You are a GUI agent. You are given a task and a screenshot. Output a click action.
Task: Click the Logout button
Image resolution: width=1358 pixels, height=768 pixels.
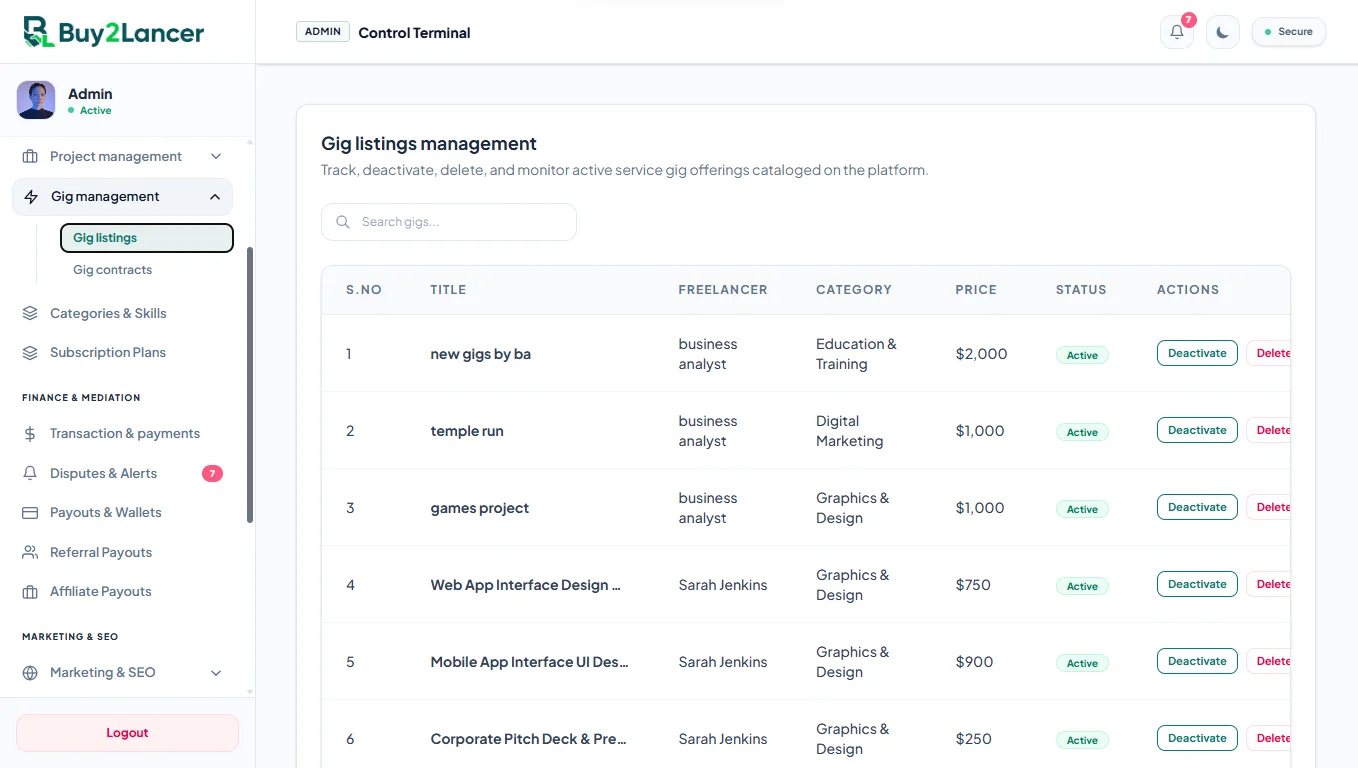(127, 733)
